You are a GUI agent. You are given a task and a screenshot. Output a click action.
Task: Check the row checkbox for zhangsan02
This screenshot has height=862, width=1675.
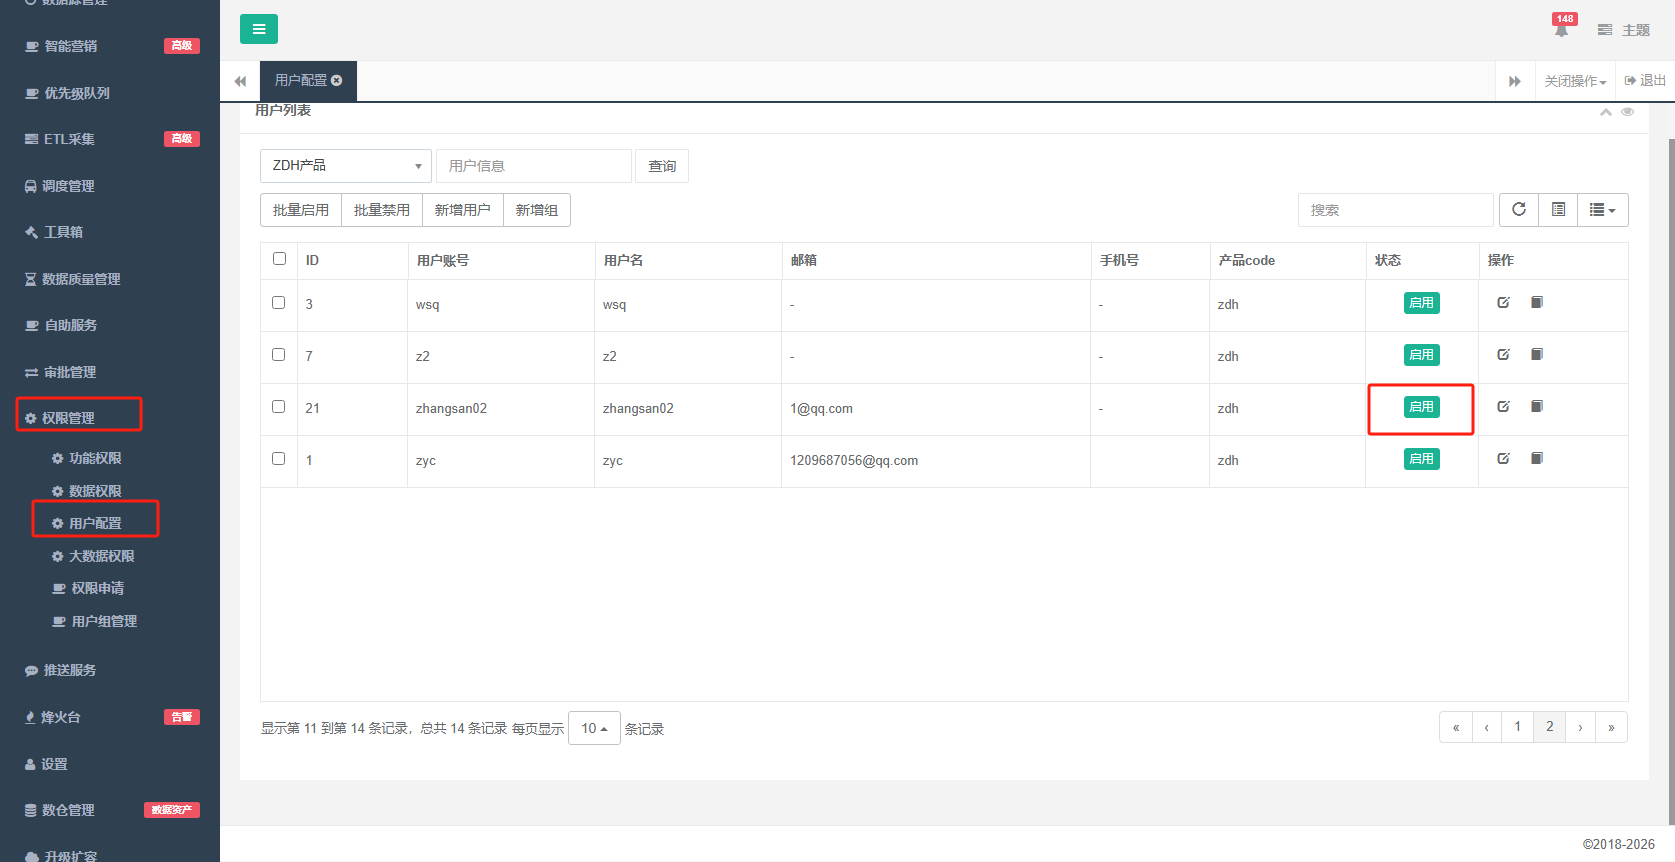(x=279, y=407)
